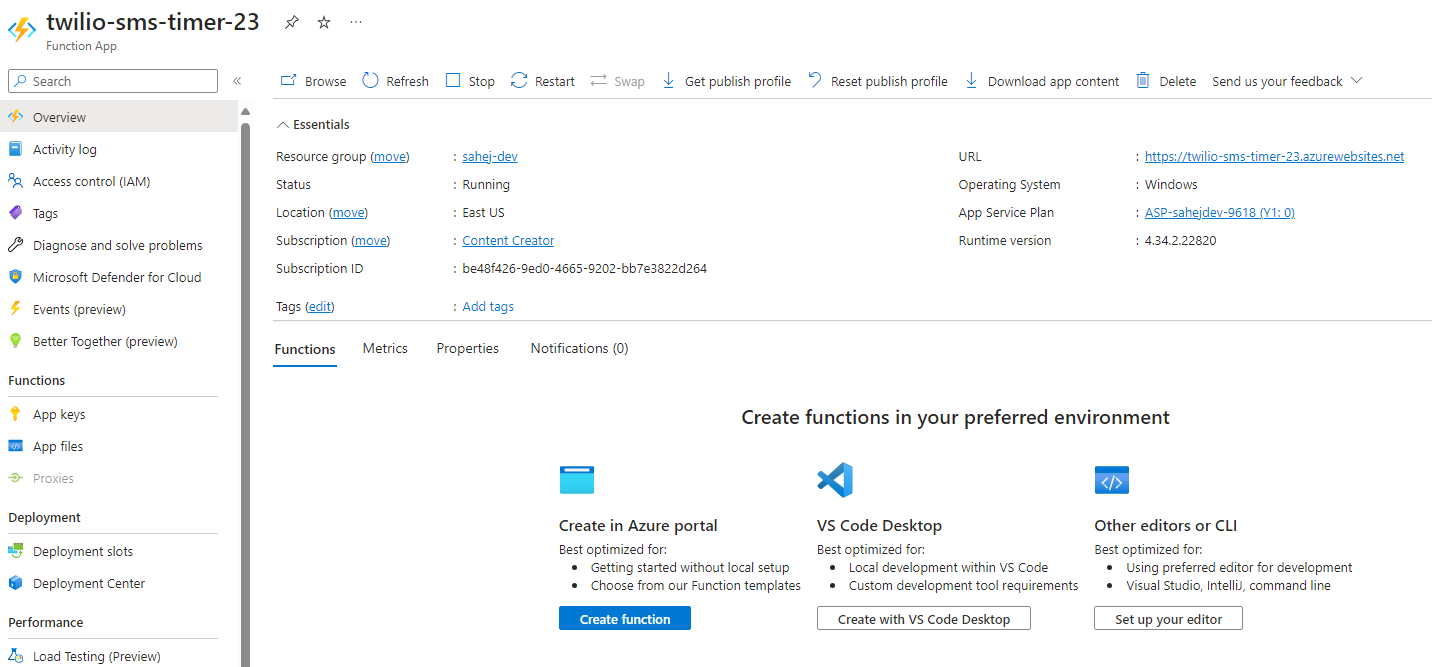Pin the function app to dashboard
The height and width of the screenshot is (667, 1432).
coord(291,22)
